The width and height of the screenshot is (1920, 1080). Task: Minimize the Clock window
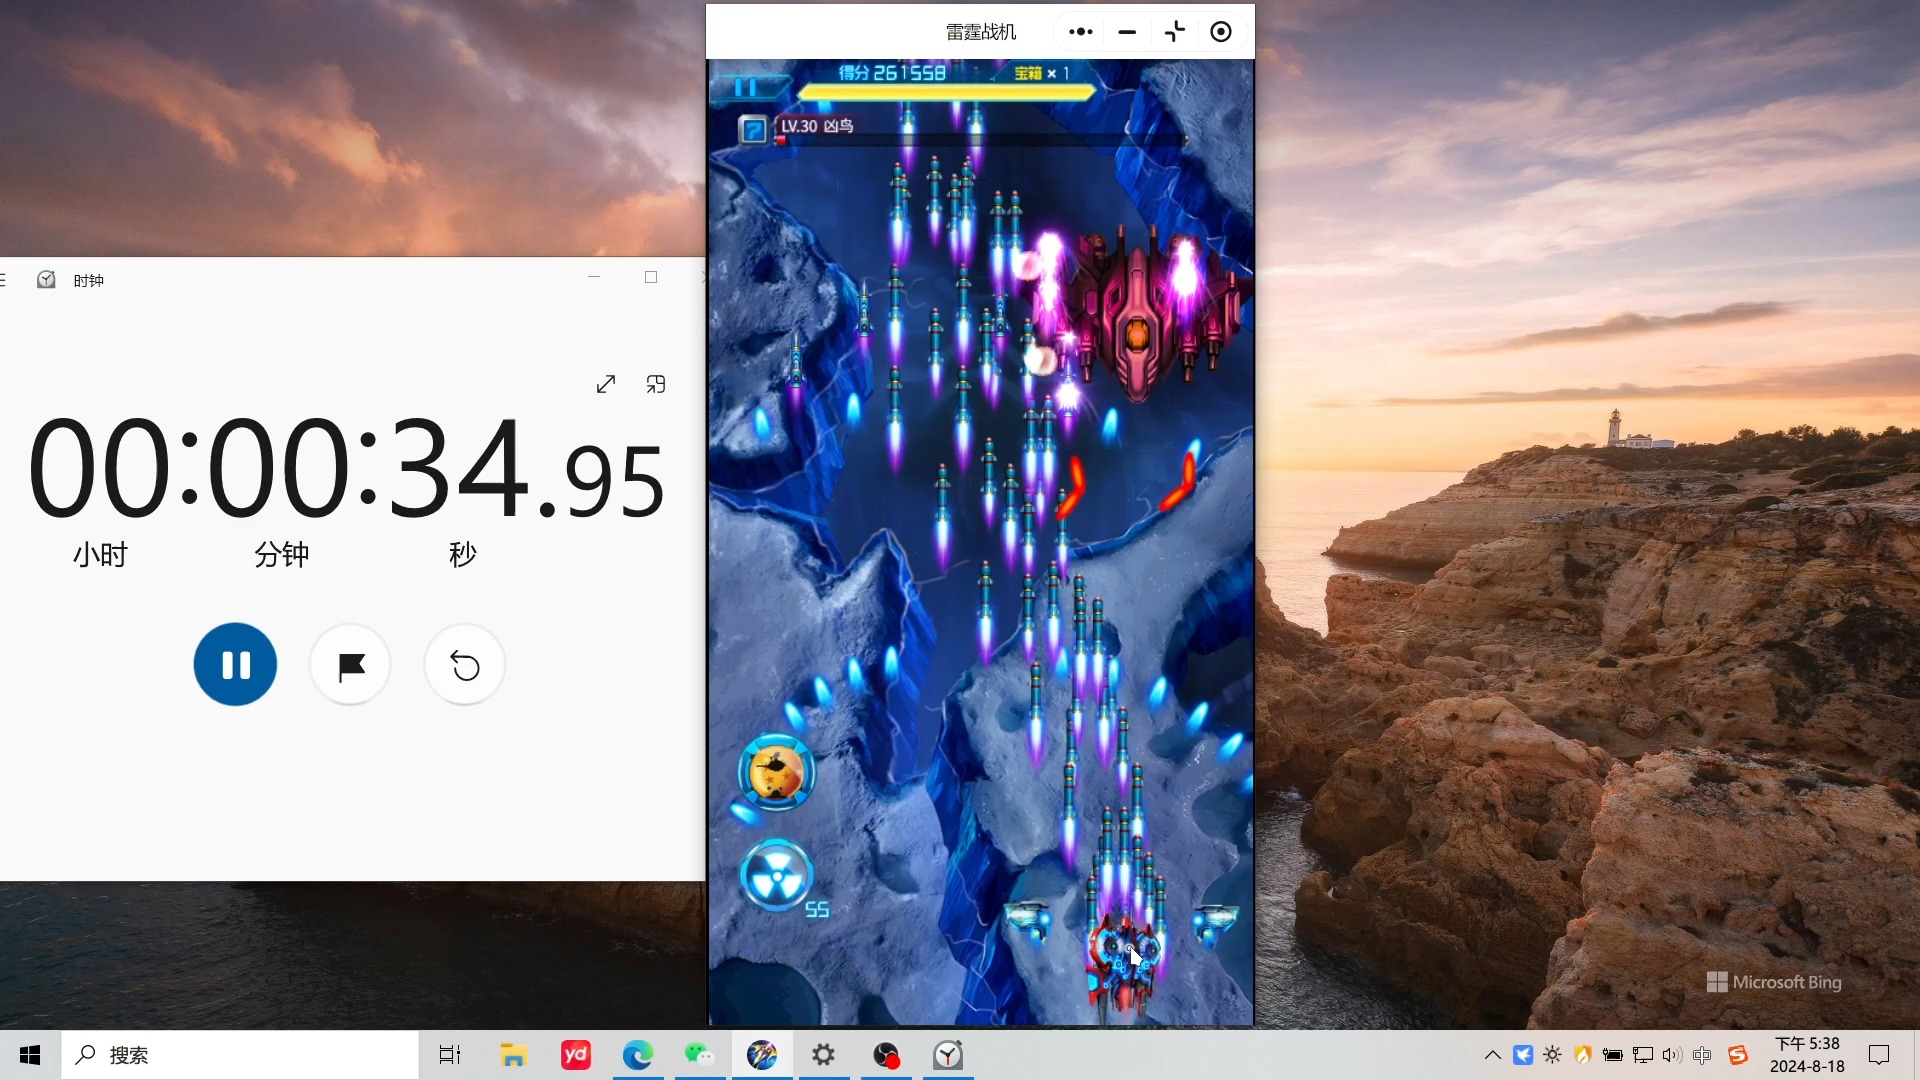(x=594, y=277)
